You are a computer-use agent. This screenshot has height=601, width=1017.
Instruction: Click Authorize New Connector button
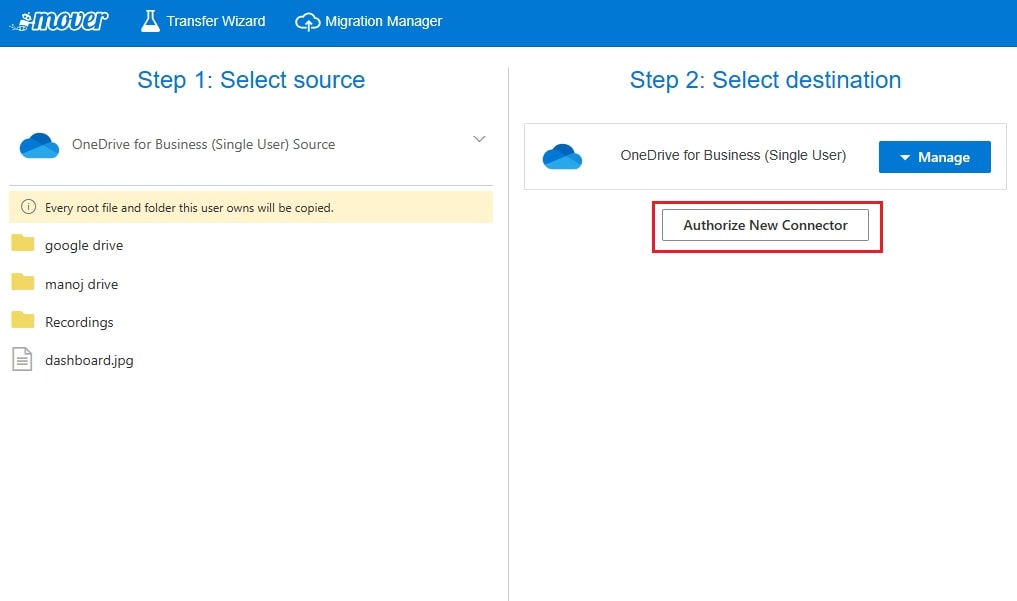point(765,225)
